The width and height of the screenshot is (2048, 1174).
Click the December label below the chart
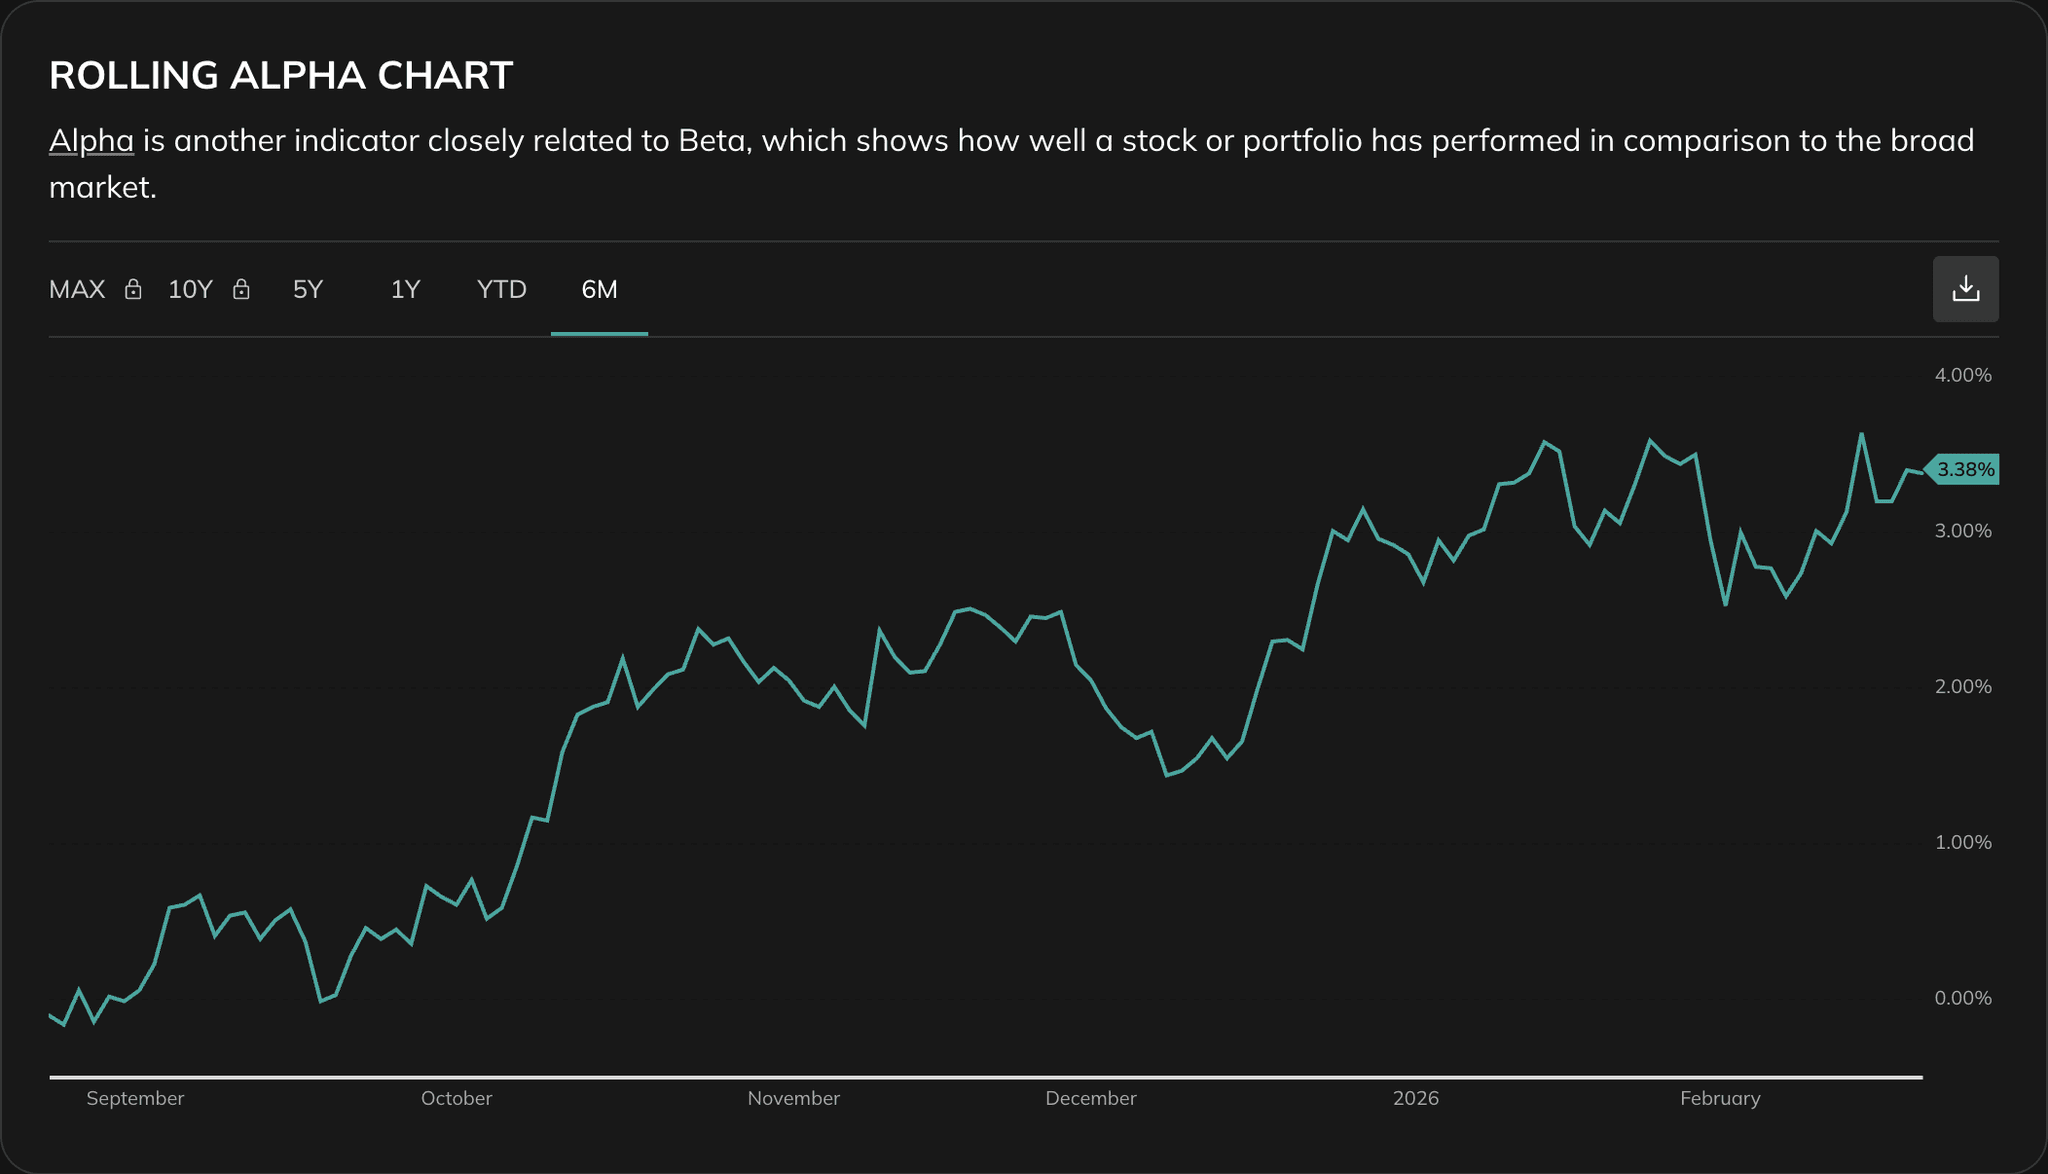(x=1091, y=1097)
